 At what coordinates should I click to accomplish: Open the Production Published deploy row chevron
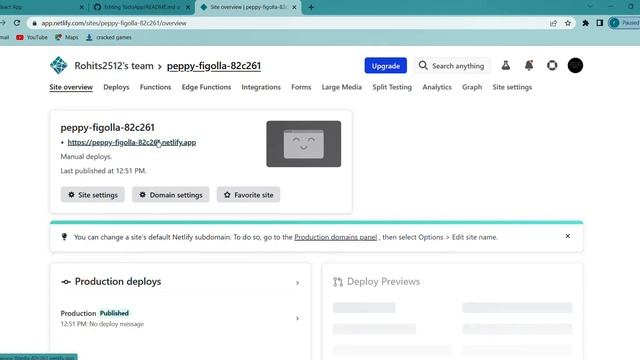(297, 318)
